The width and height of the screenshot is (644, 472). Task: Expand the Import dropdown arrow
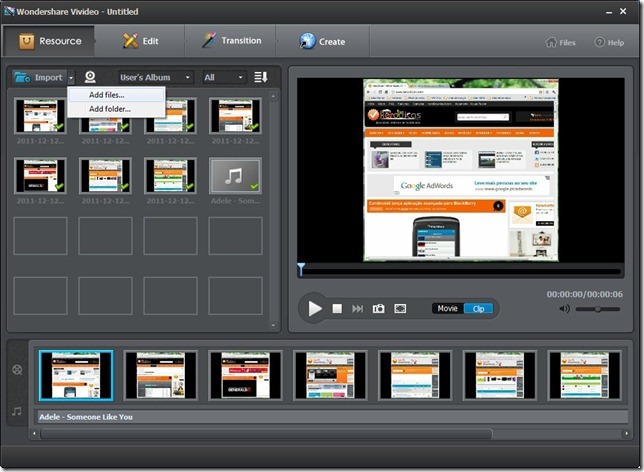coord(71,78)
